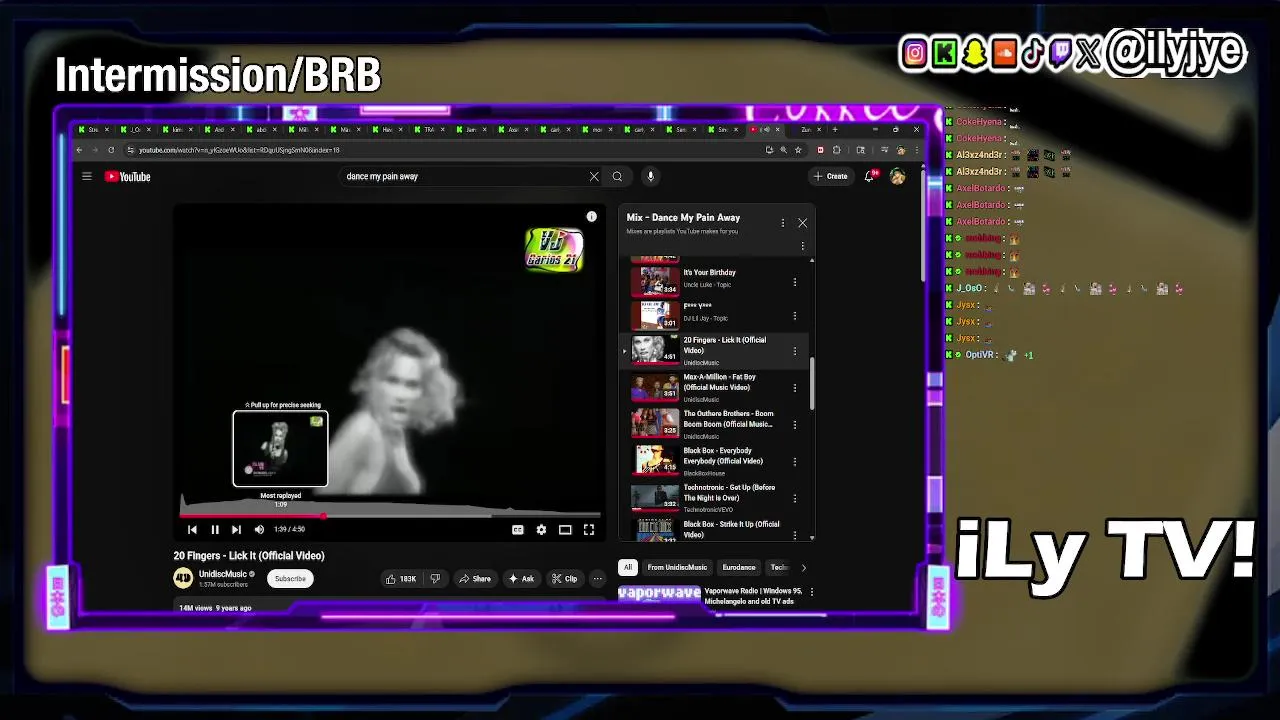1280x720 pixels.
Task: Show more filter chips with right arrow
Action: 803,568
